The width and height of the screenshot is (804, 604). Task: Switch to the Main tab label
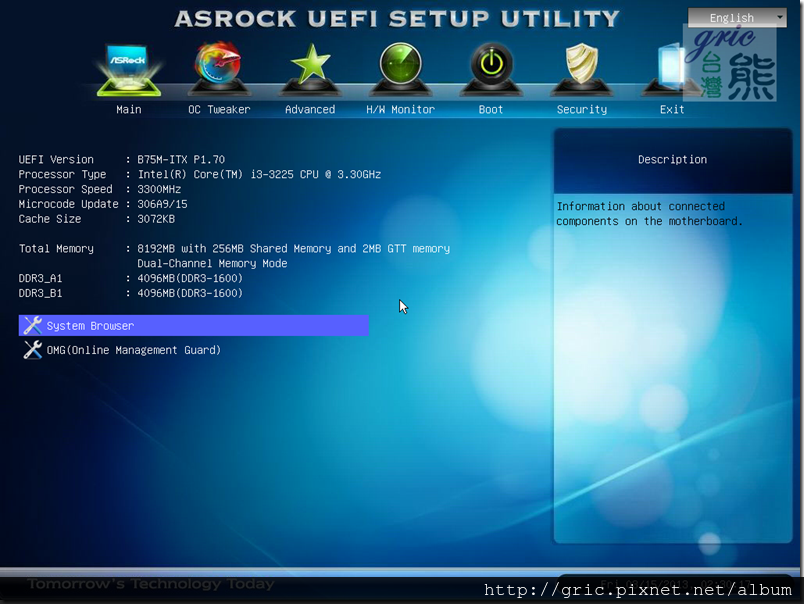click(129, 109)
